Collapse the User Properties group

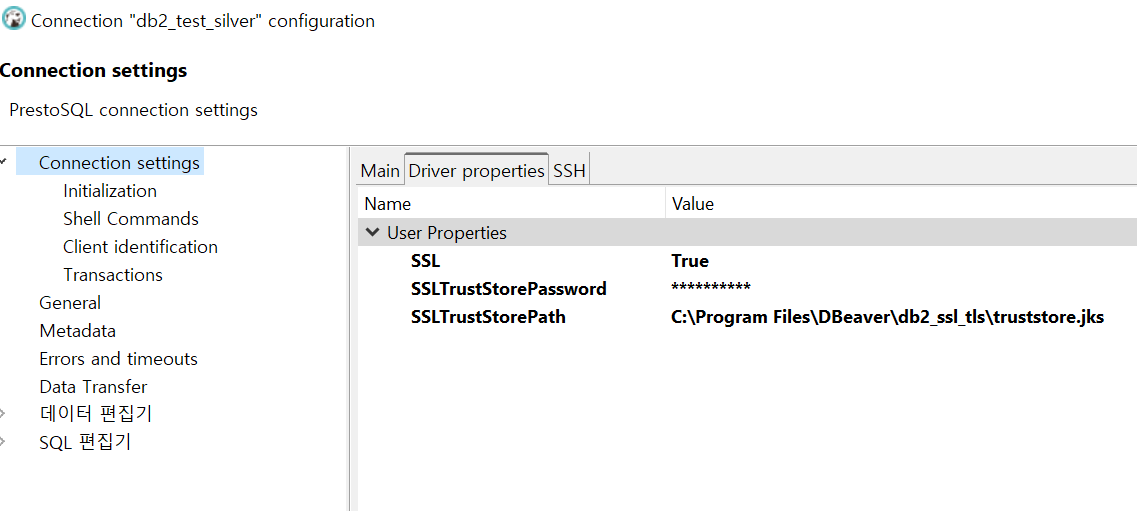373,233
